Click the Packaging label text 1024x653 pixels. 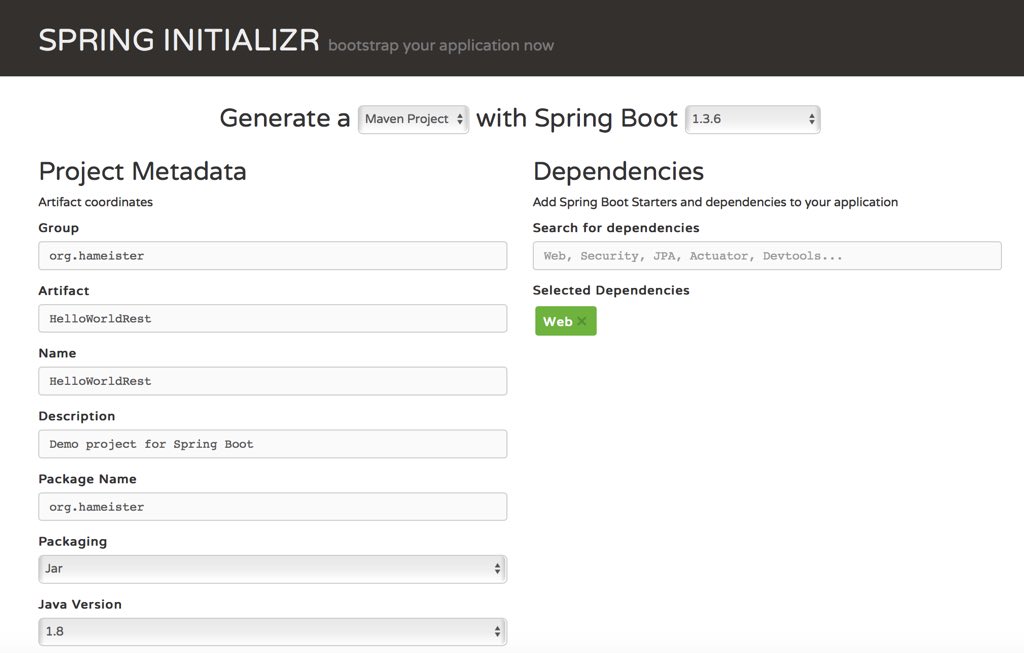click(x=72, y=542)
